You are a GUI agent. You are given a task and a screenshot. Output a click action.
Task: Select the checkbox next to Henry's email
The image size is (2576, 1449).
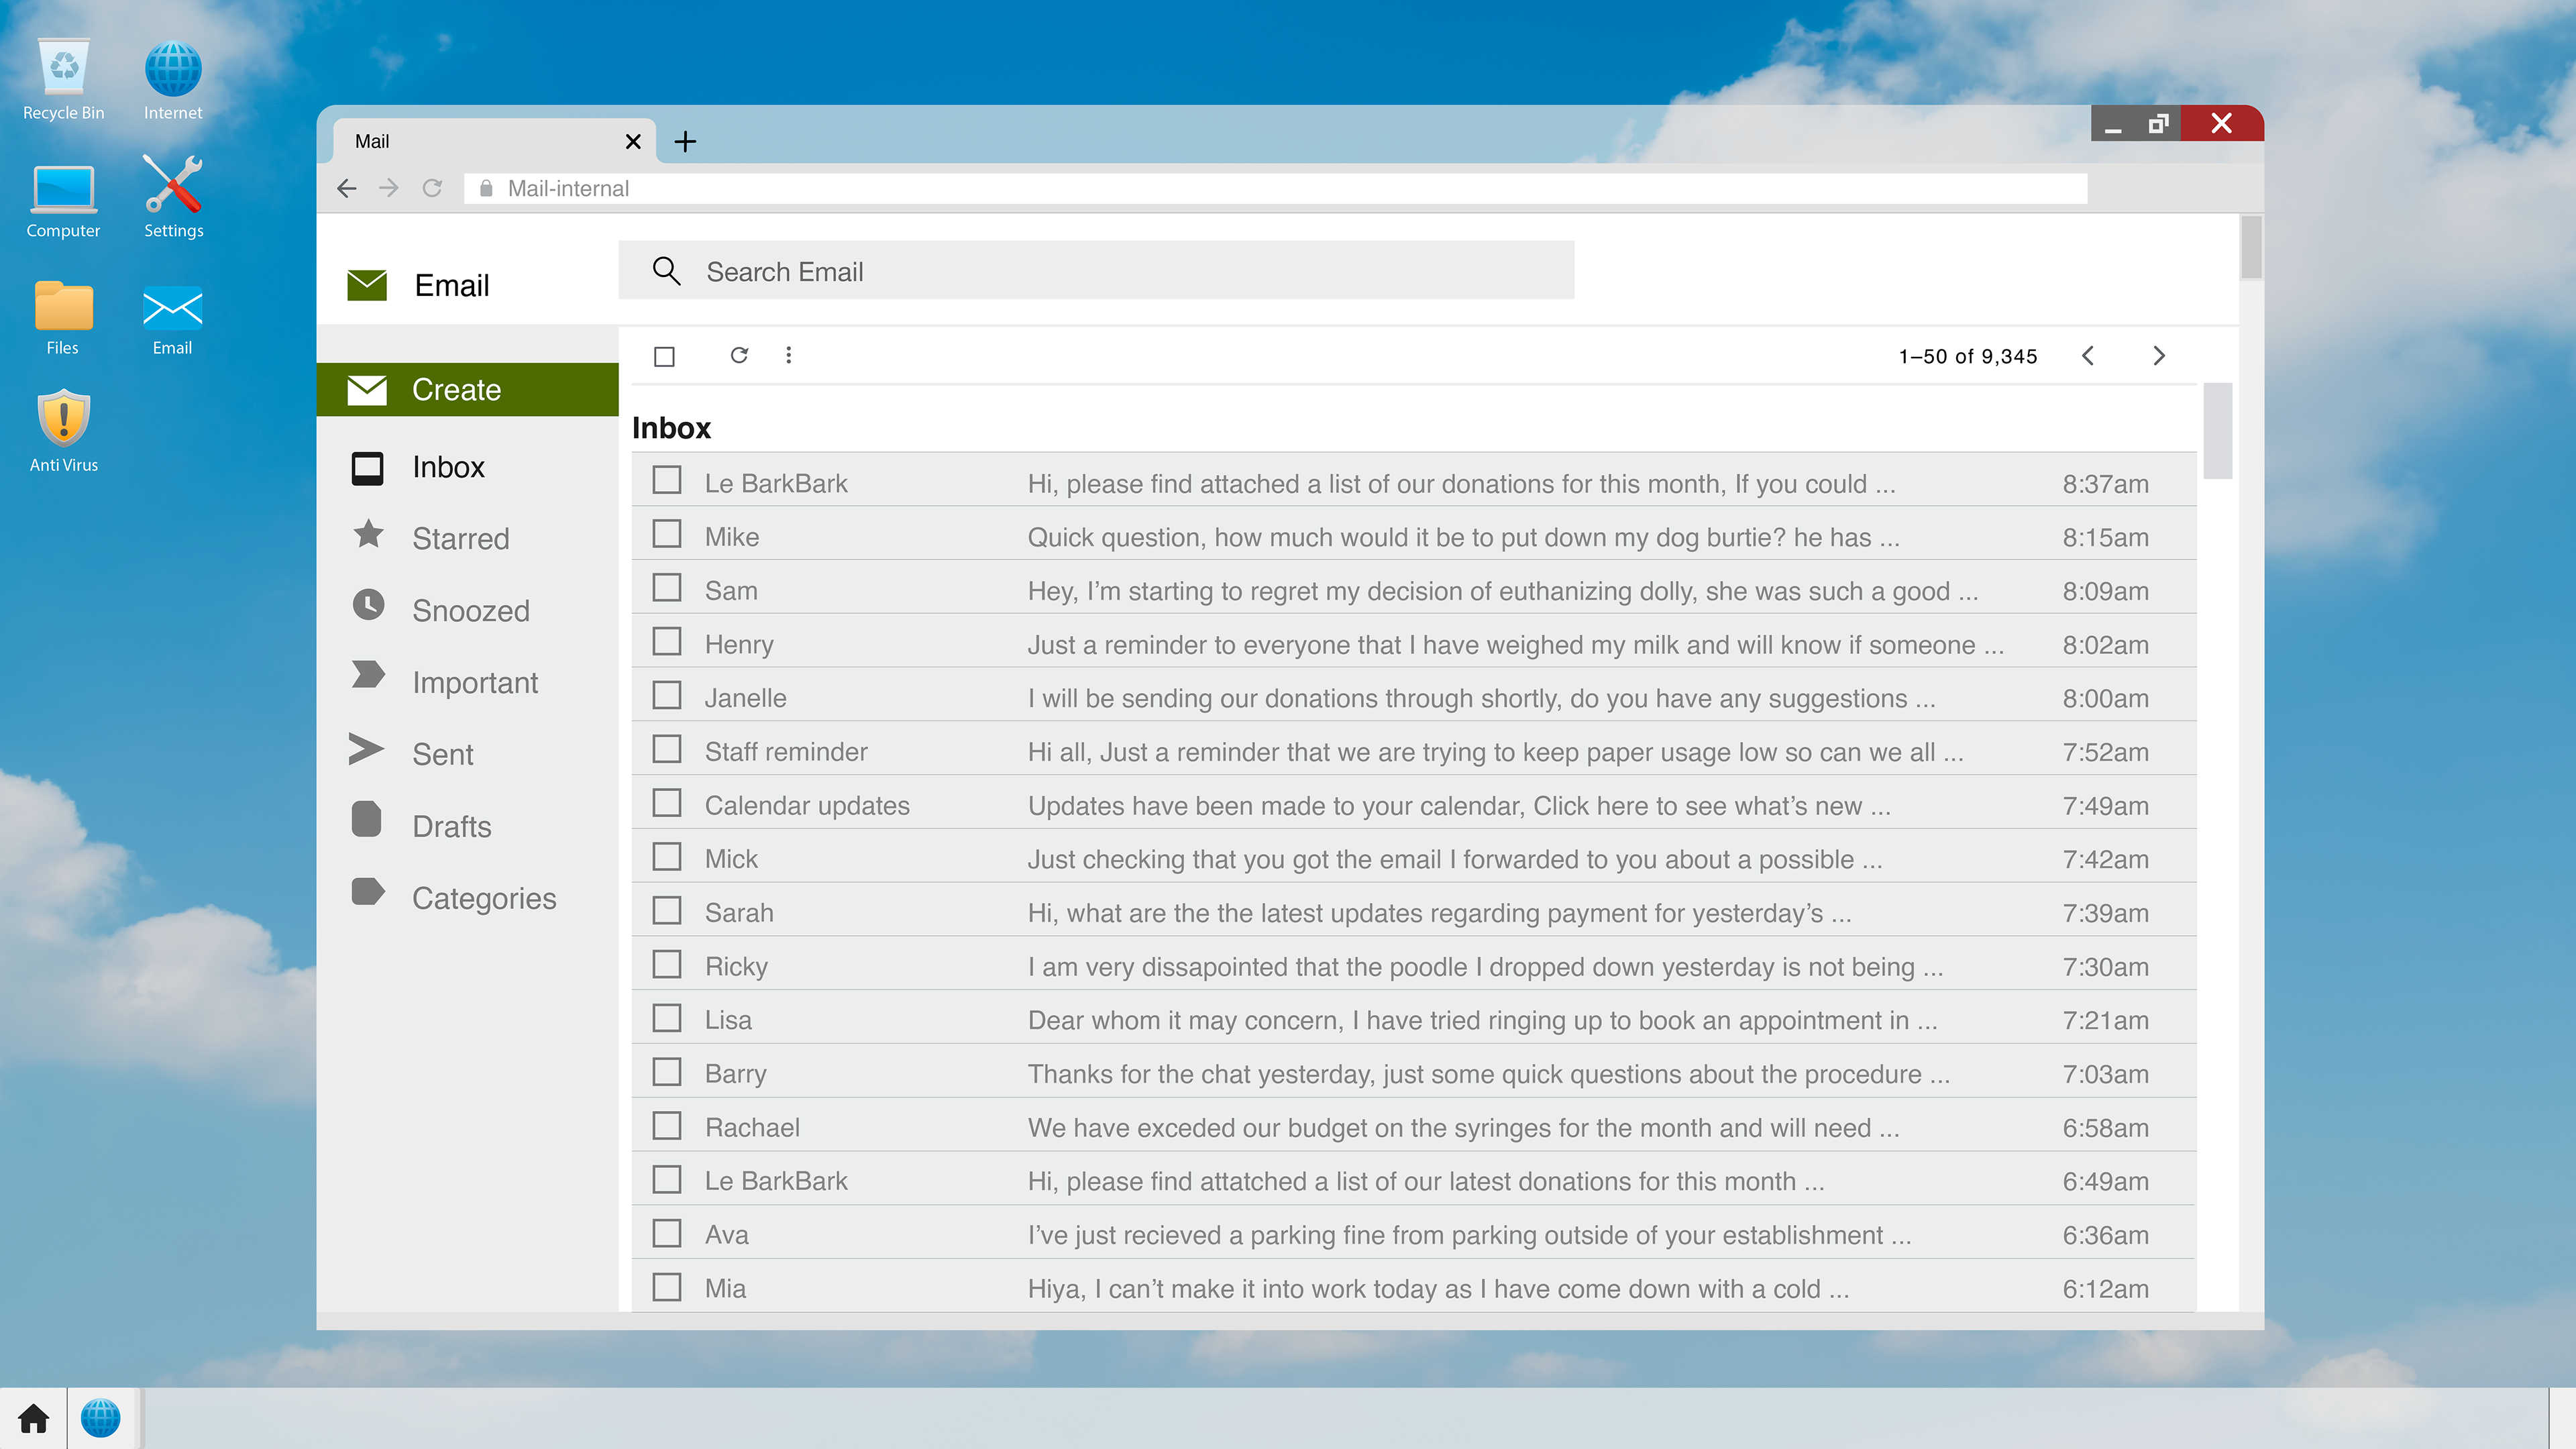click(667, 642)
